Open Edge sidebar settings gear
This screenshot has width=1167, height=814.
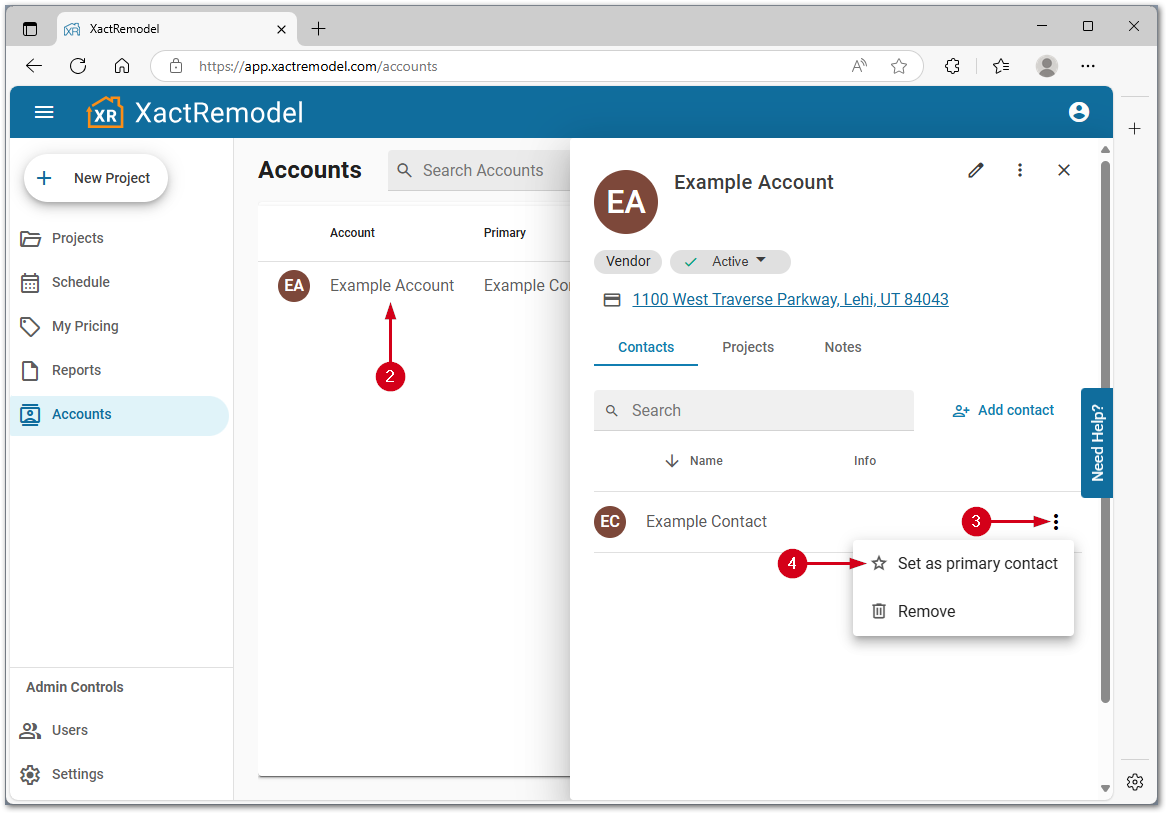[x=1134, y=782]
